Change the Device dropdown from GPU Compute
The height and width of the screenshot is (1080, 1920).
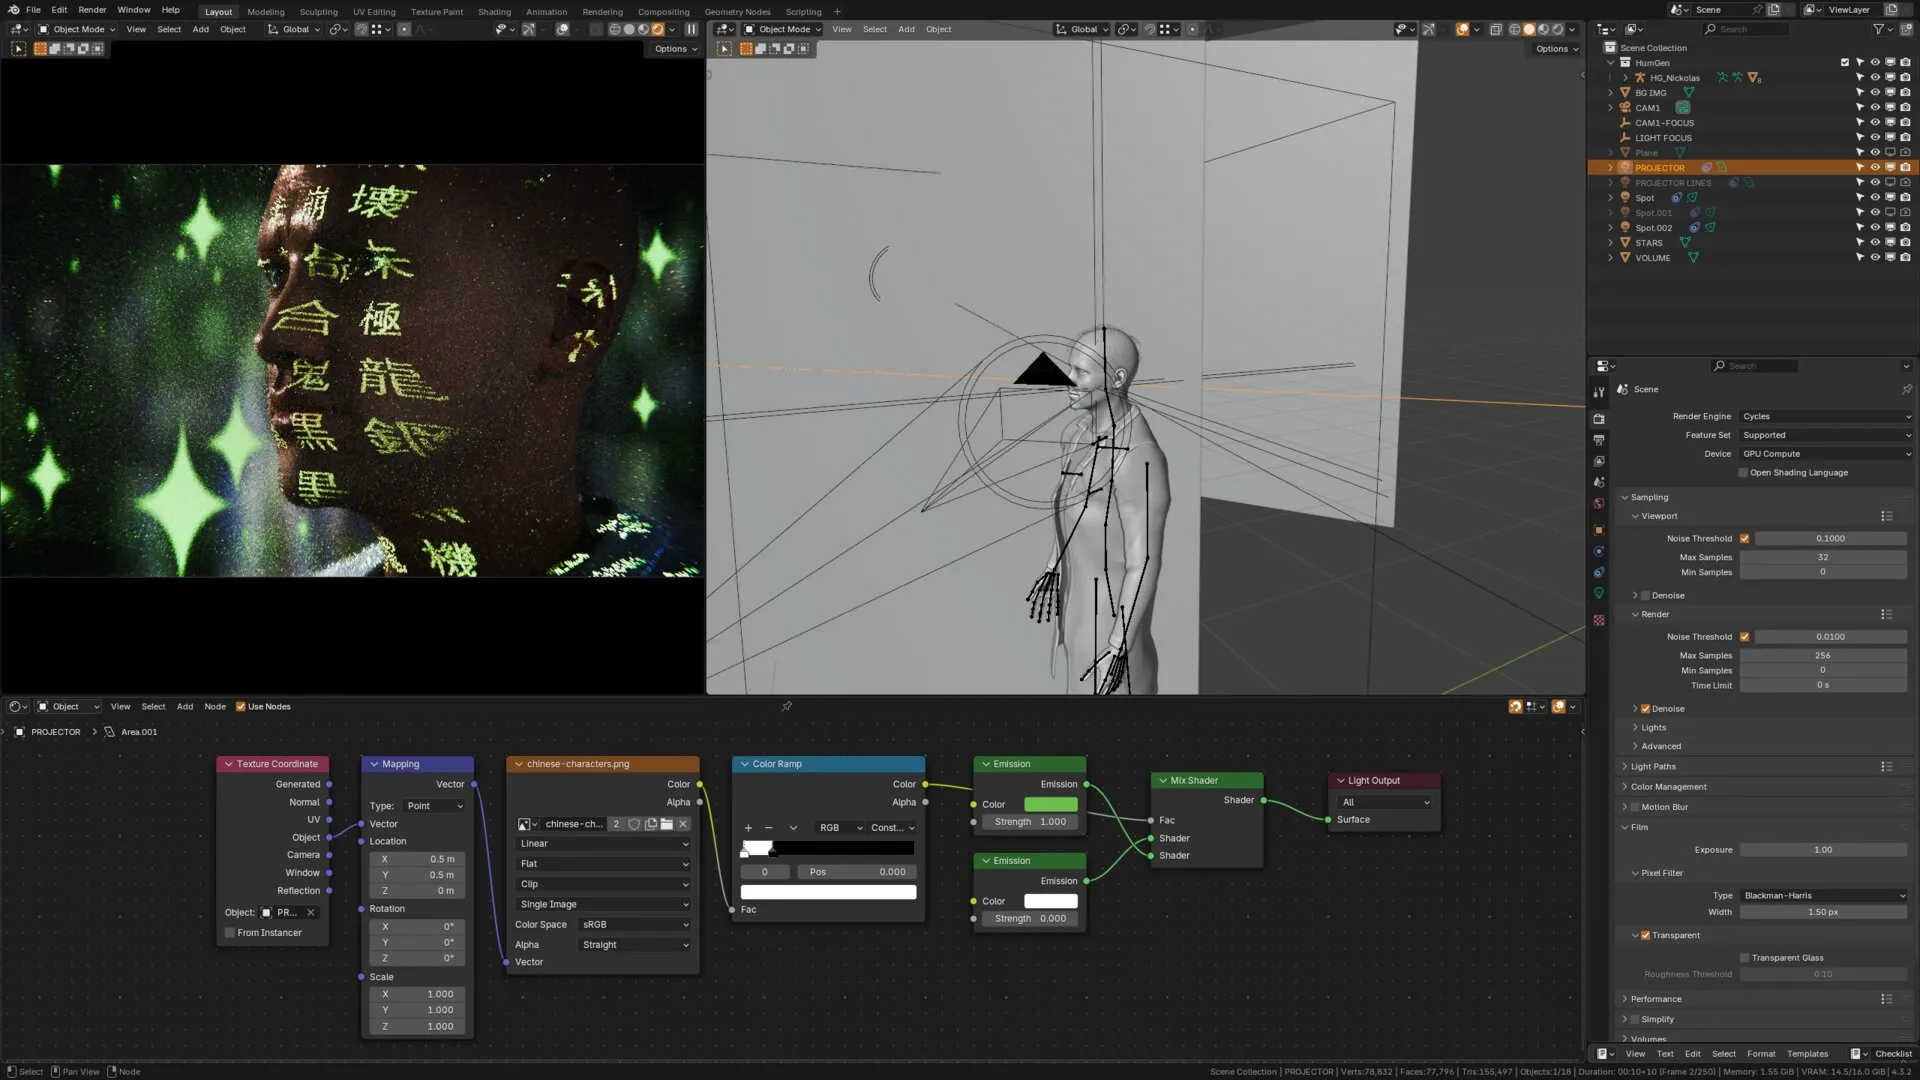(1826, 454)
